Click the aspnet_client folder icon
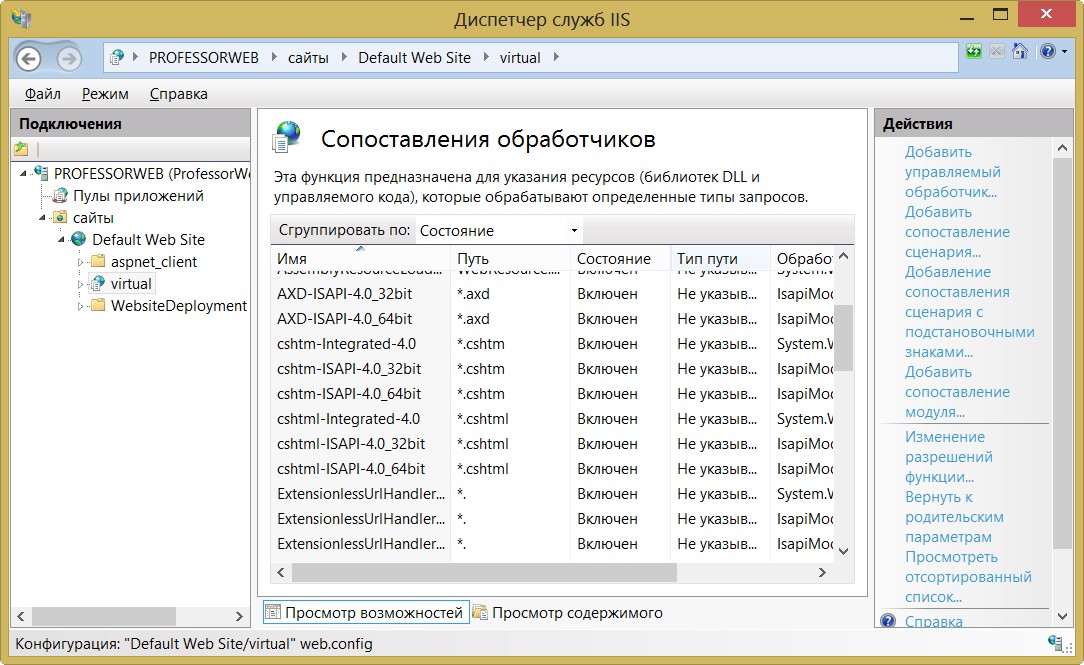This screenshot has width=1084, height=665. click(x=98, y=261)
